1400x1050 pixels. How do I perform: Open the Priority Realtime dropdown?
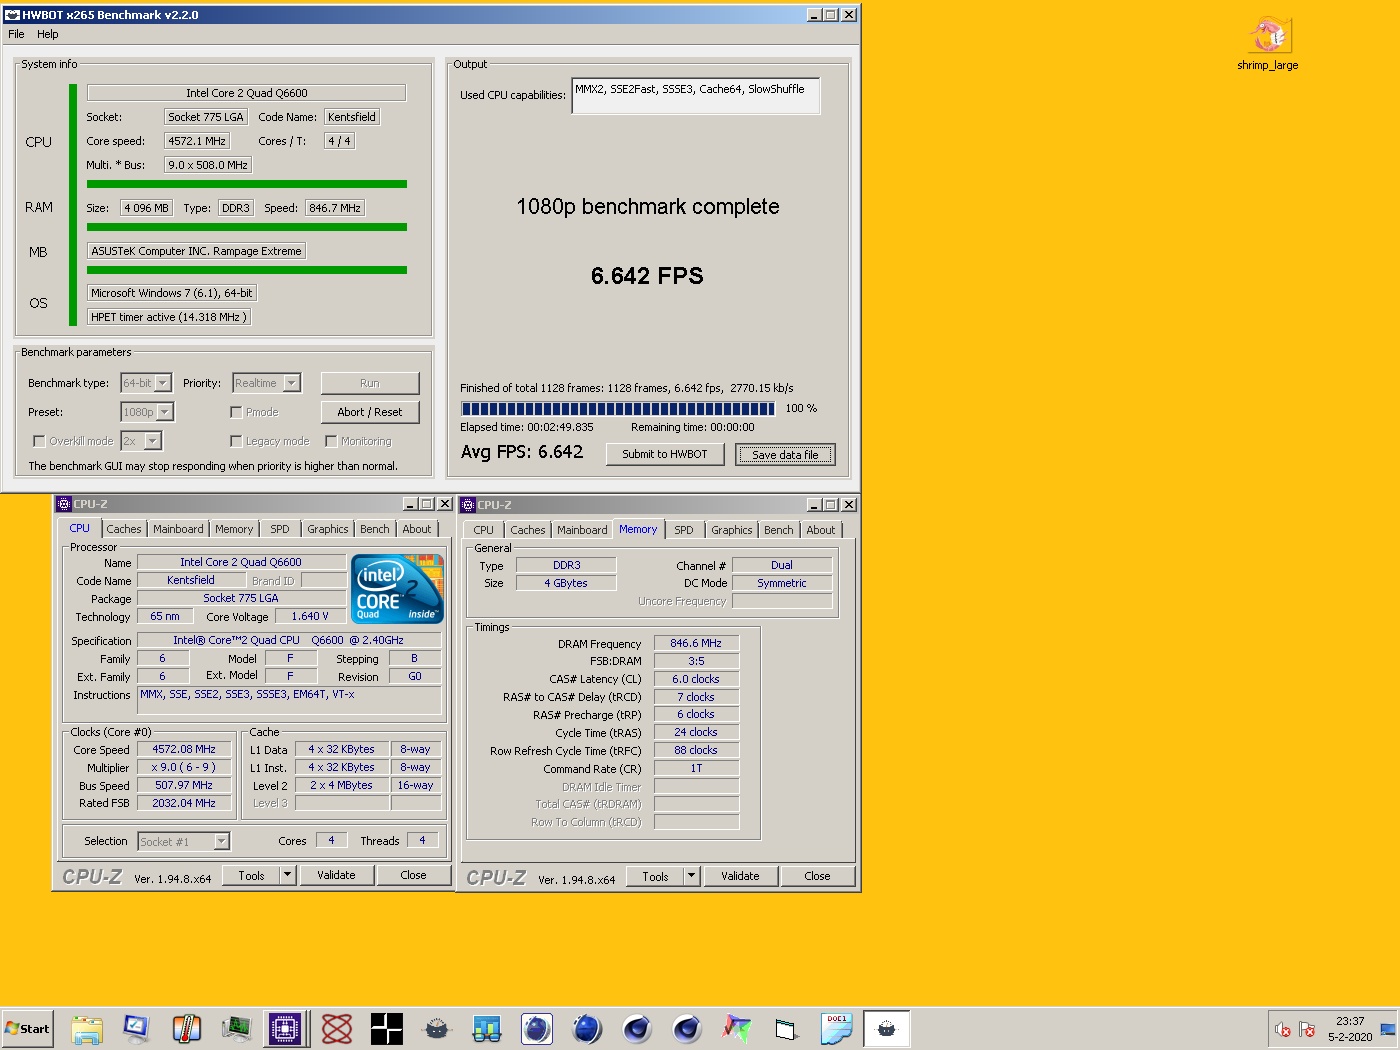pos(267,383)
